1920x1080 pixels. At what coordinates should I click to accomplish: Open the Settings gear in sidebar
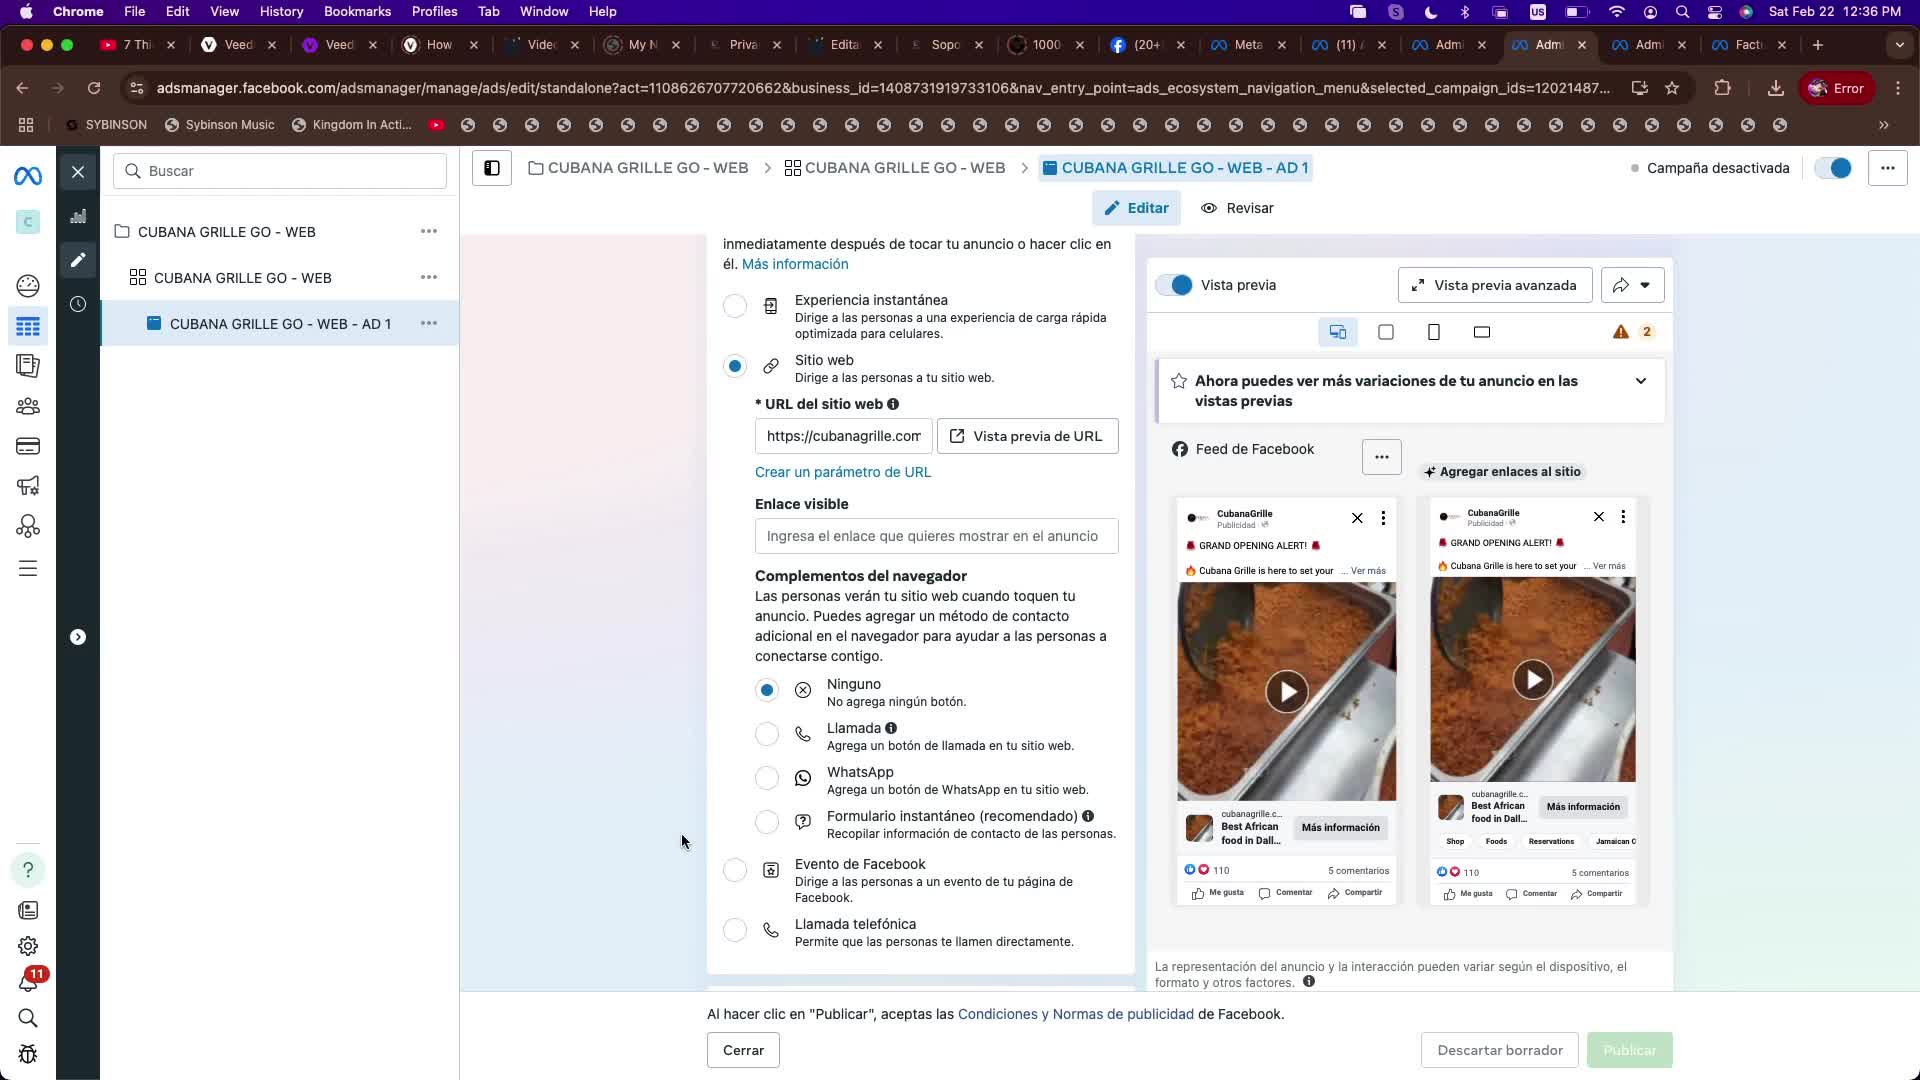coord(28,946)
